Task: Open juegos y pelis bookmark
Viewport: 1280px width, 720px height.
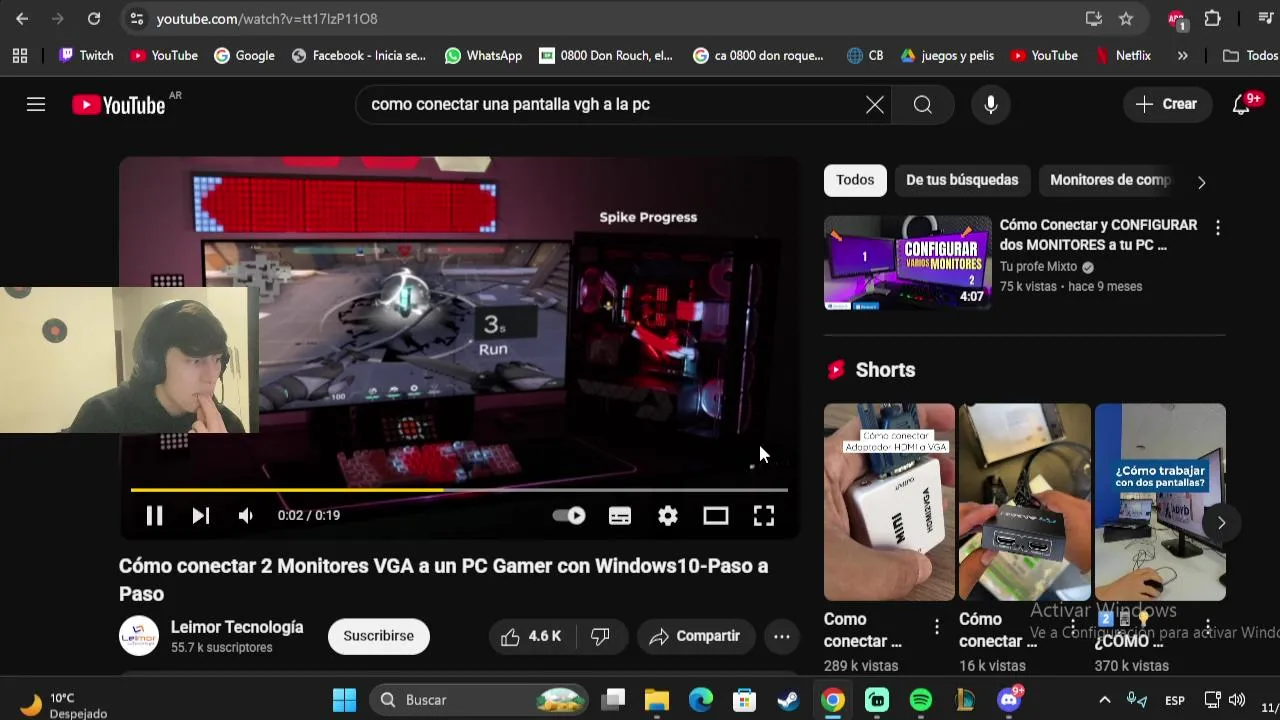Action: click(947, 56)
